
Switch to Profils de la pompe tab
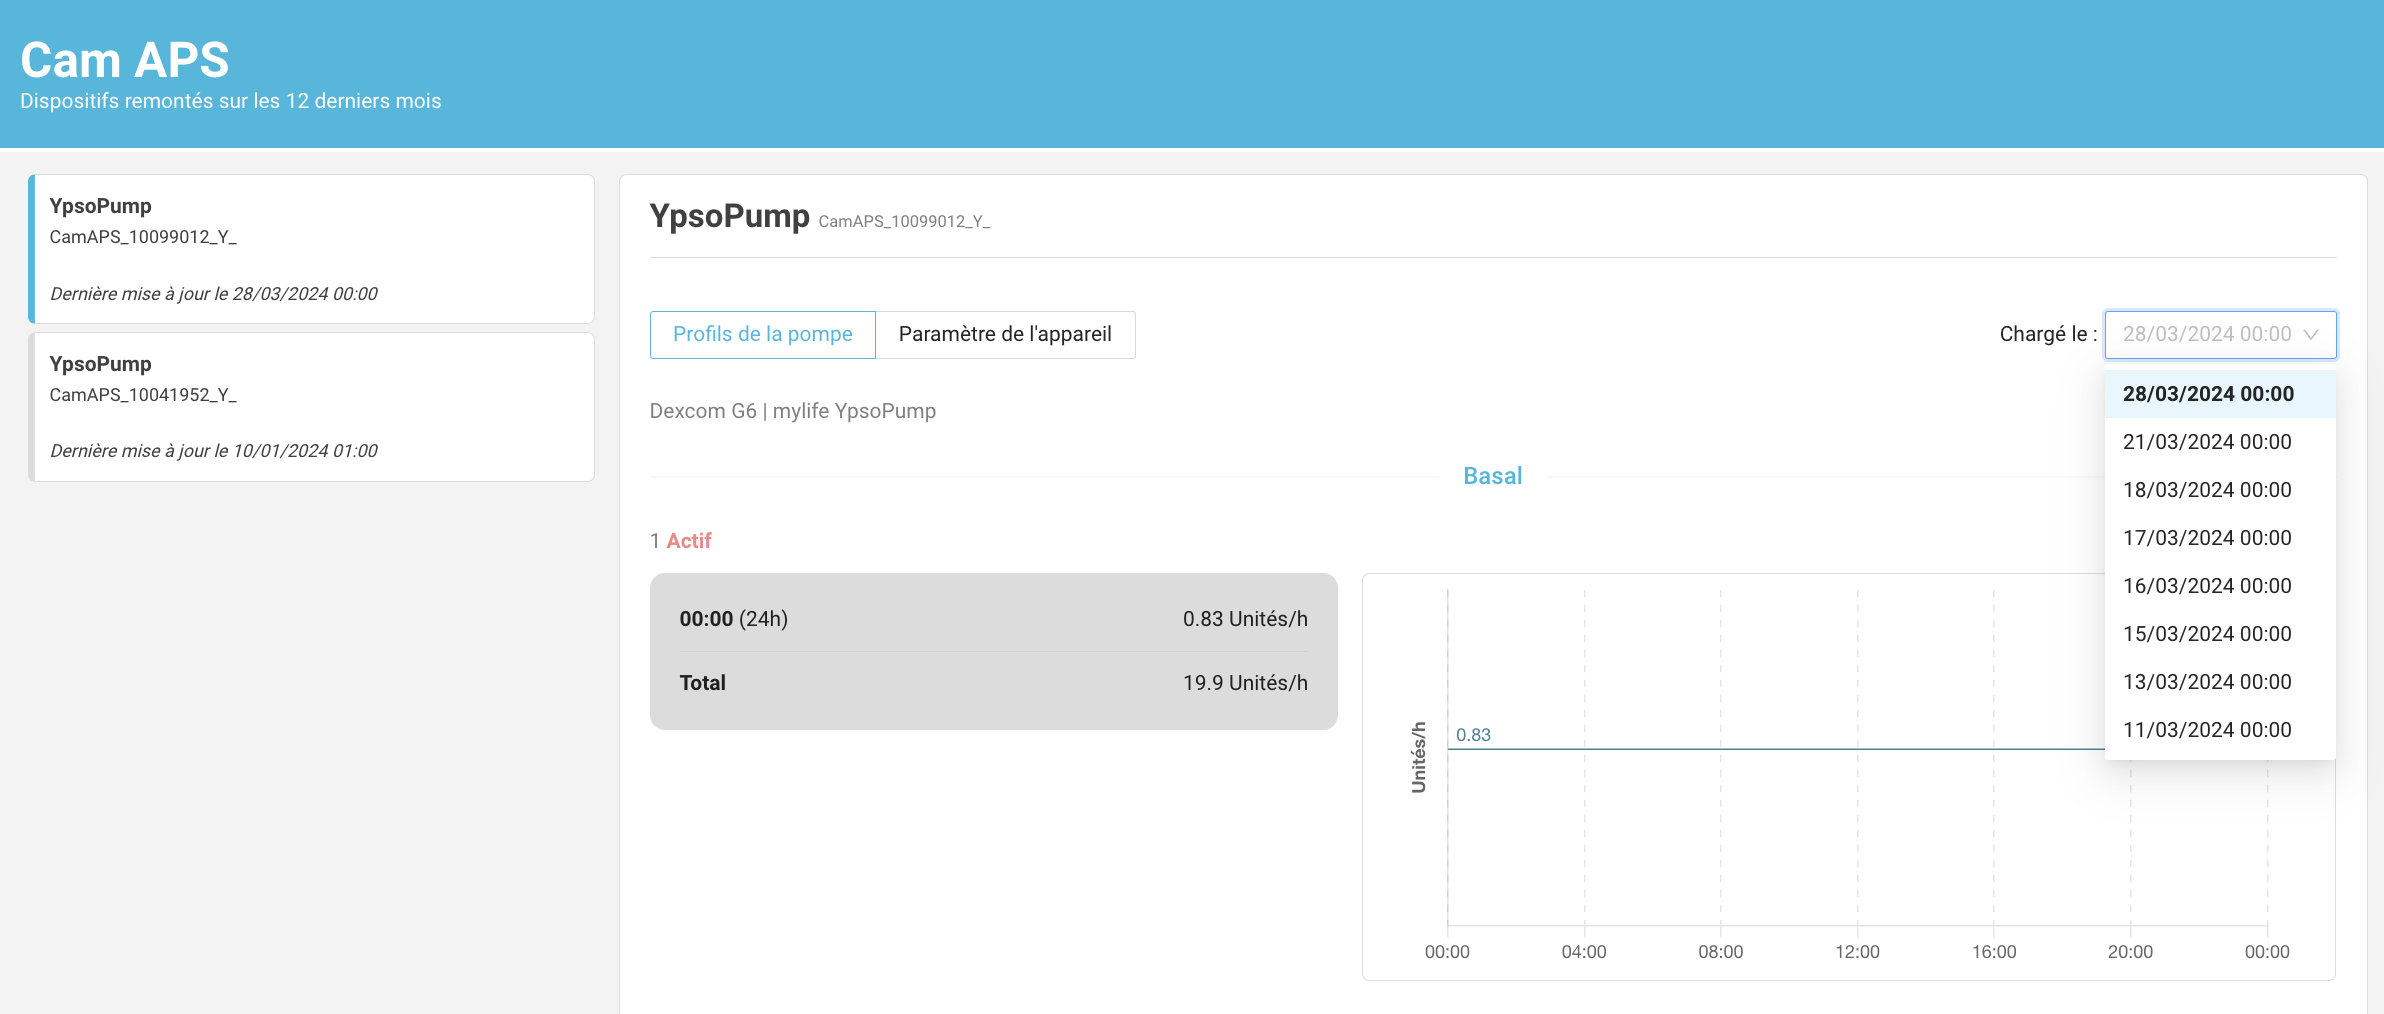coord(763,335)
